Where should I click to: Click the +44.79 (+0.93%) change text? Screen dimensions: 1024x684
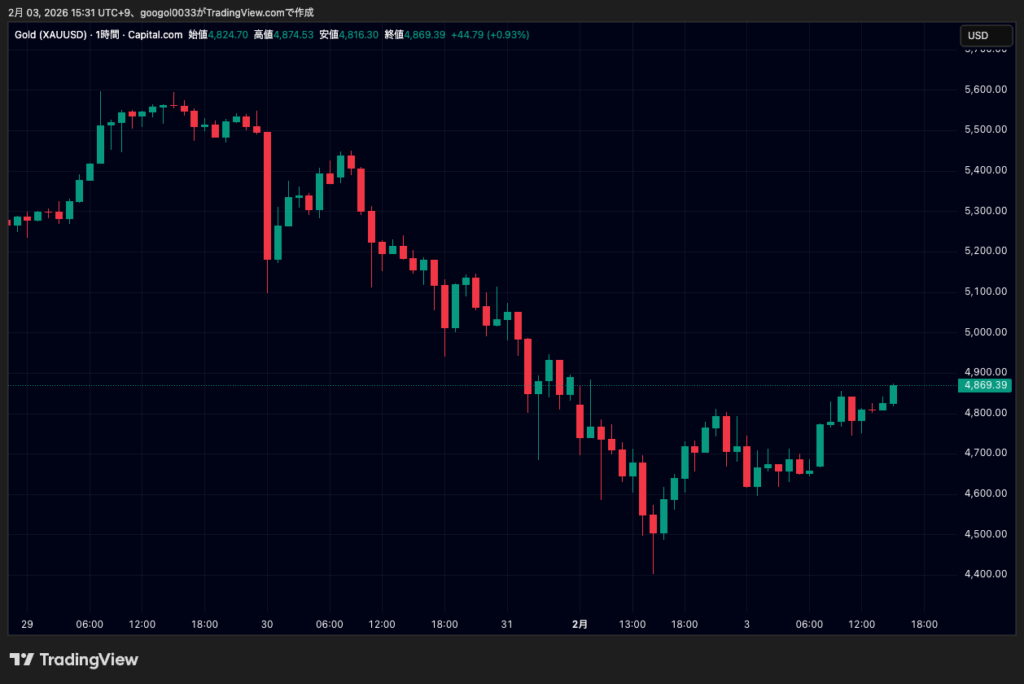point(490,35)
